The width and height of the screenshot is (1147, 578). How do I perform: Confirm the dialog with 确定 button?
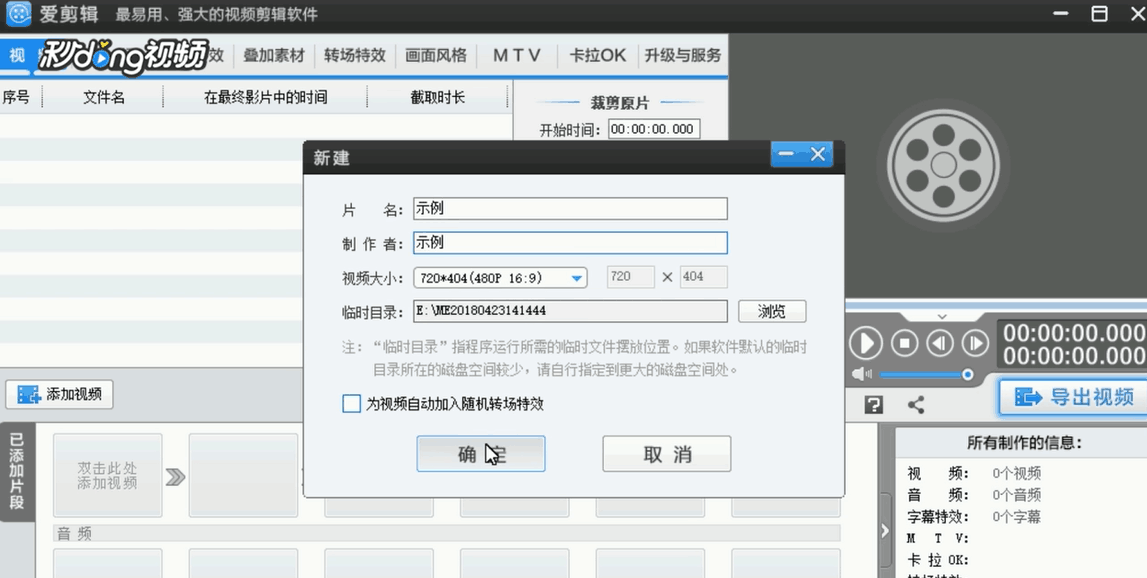click(x=480, y=454)
